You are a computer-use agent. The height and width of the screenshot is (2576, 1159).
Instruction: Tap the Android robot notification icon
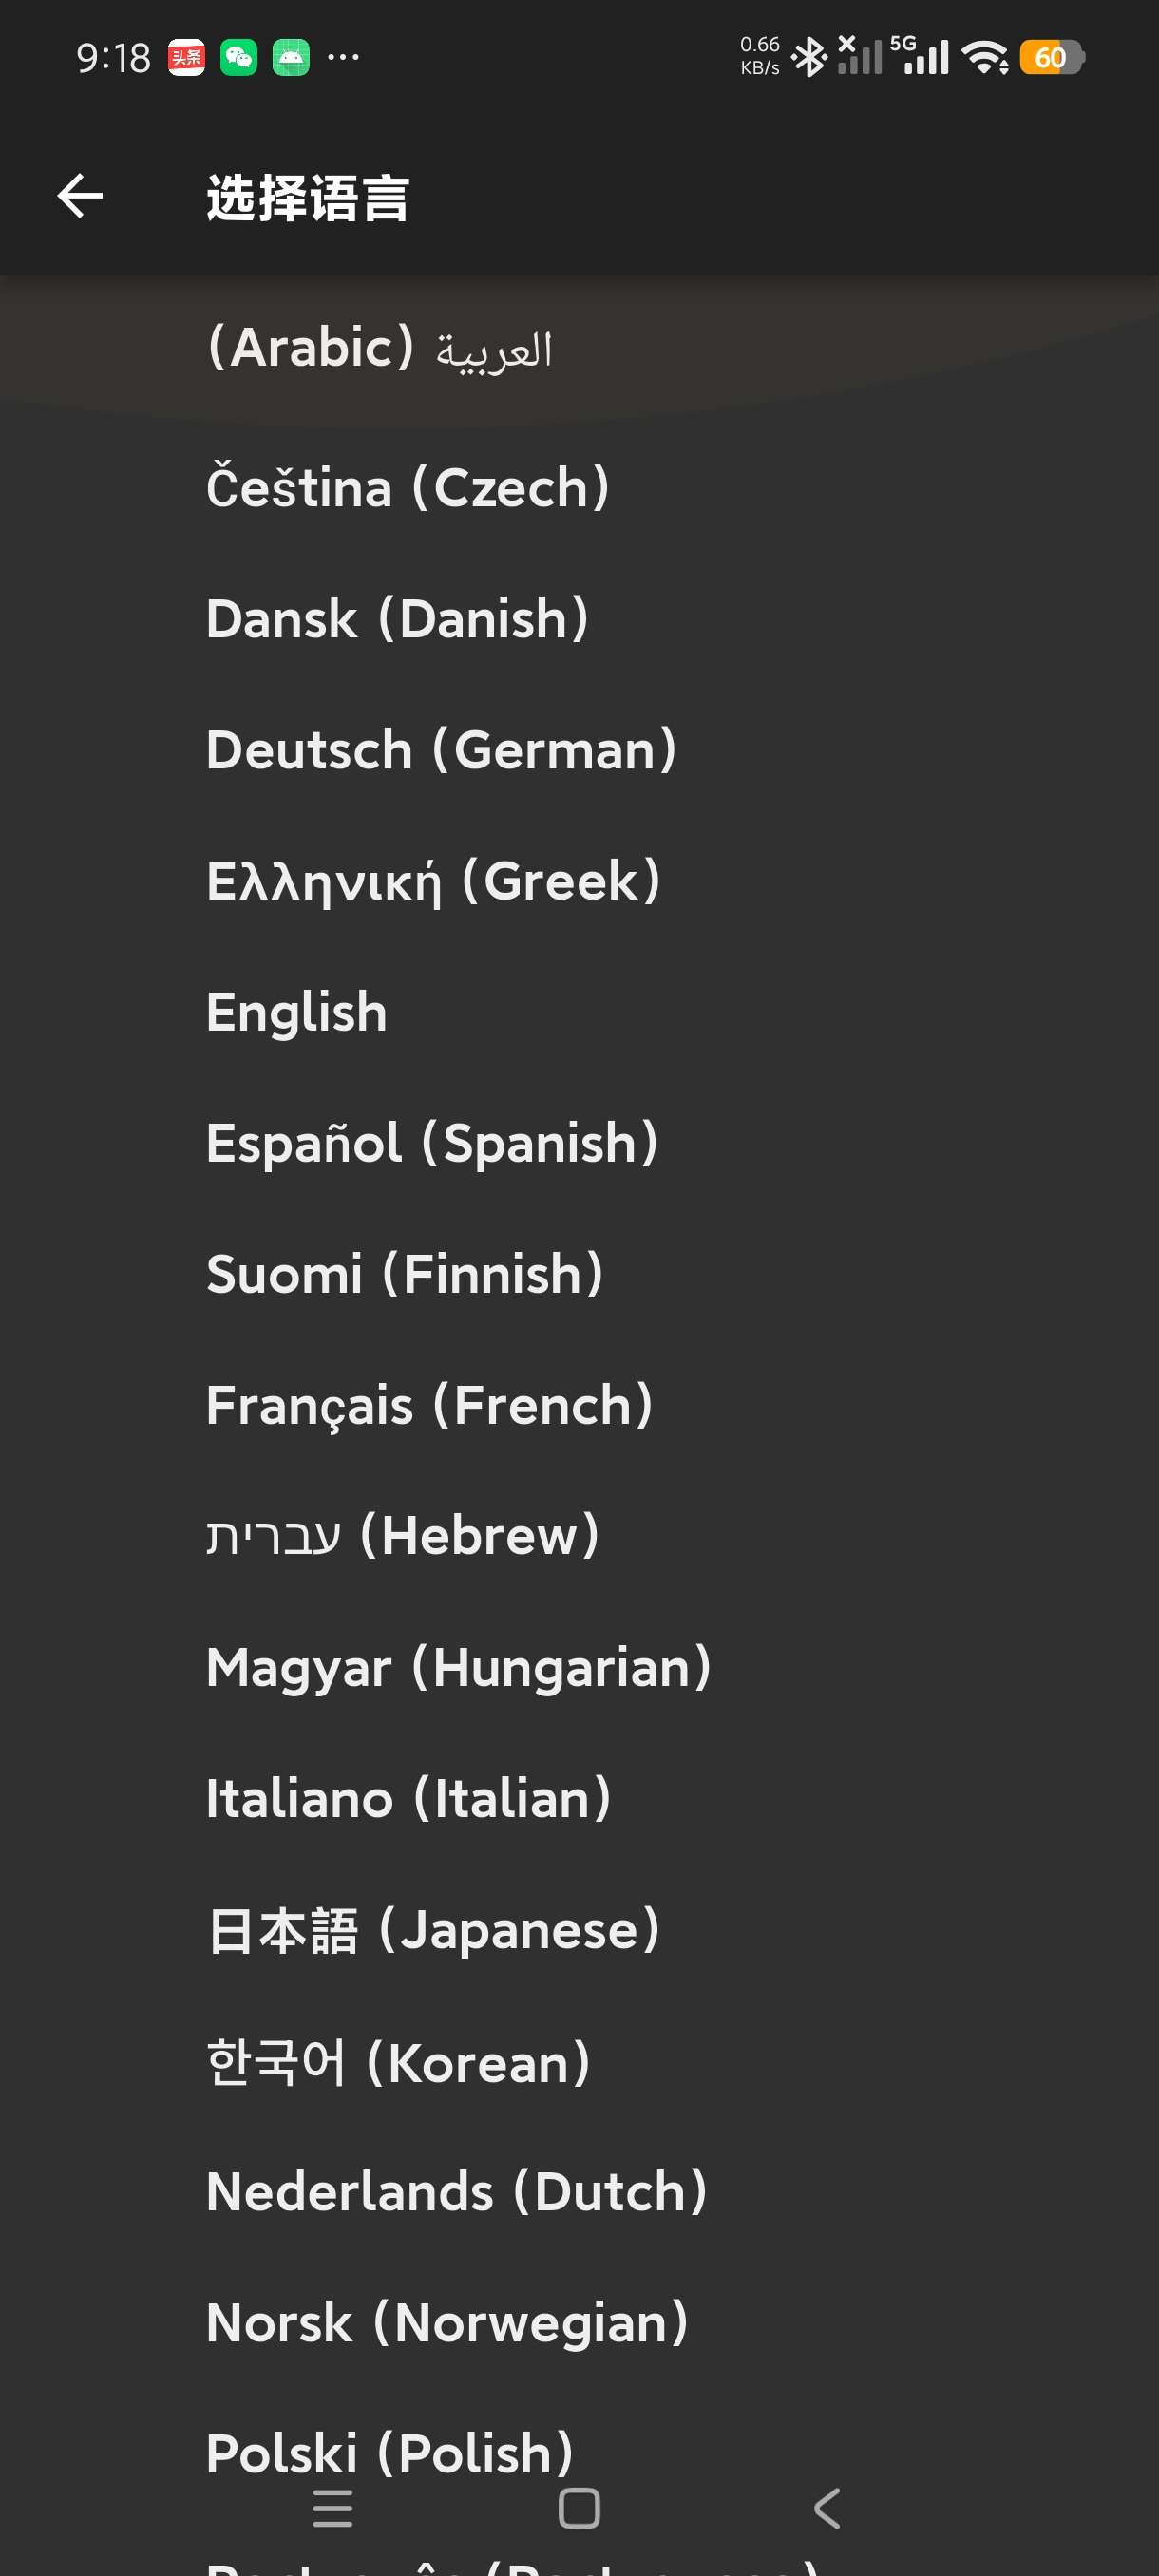pos(291,57)
